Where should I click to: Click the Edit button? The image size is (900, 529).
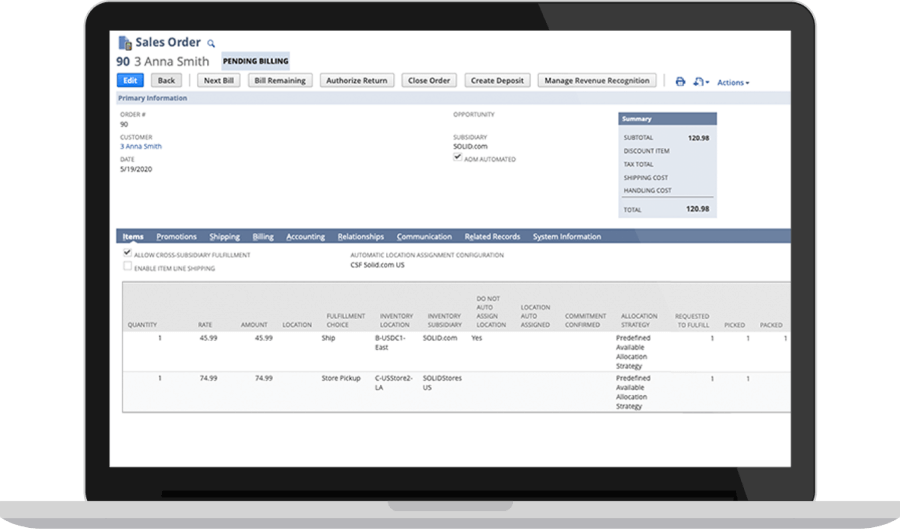(130, 80)
